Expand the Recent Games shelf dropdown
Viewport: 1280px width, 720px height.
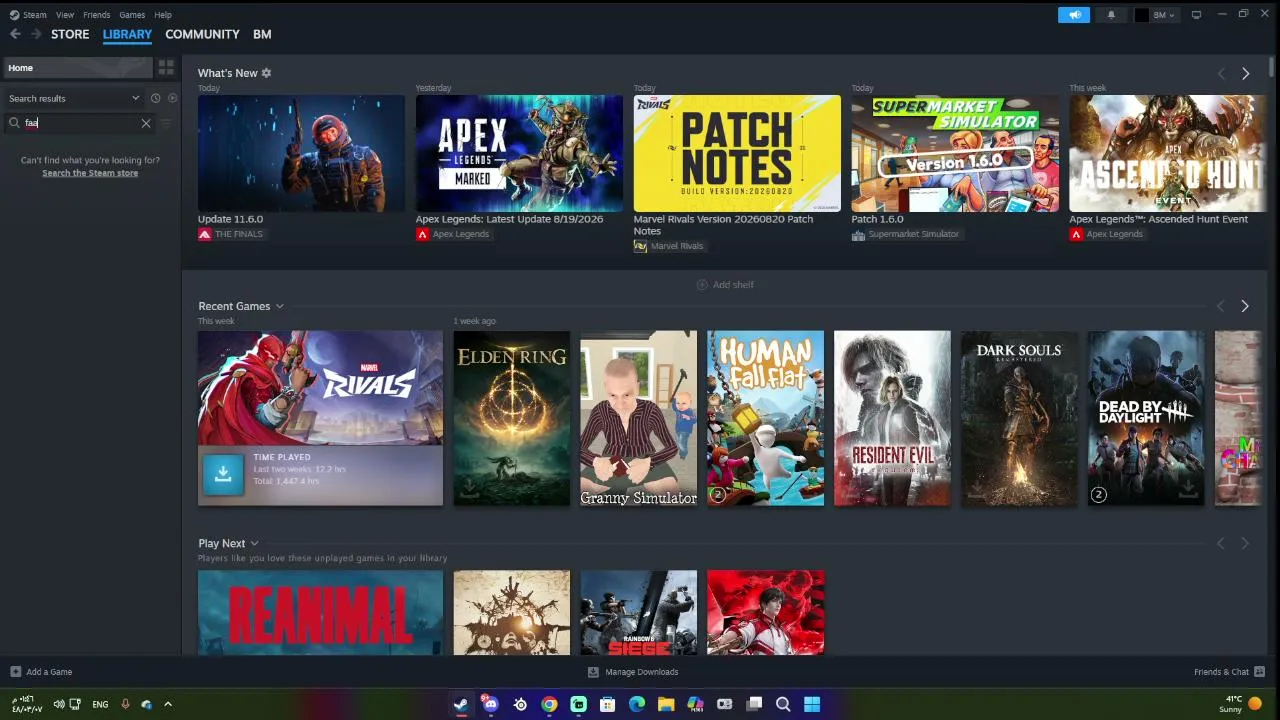[279, 306]
